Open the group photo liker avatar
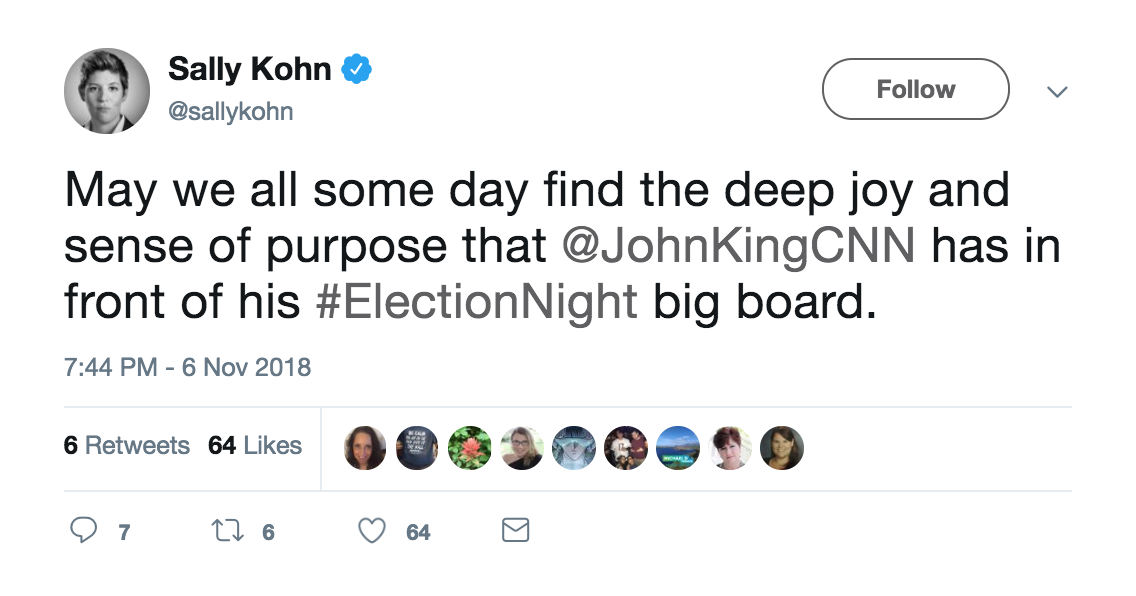Viewport: 1136px width, 596px height. (x=625, y=448)
